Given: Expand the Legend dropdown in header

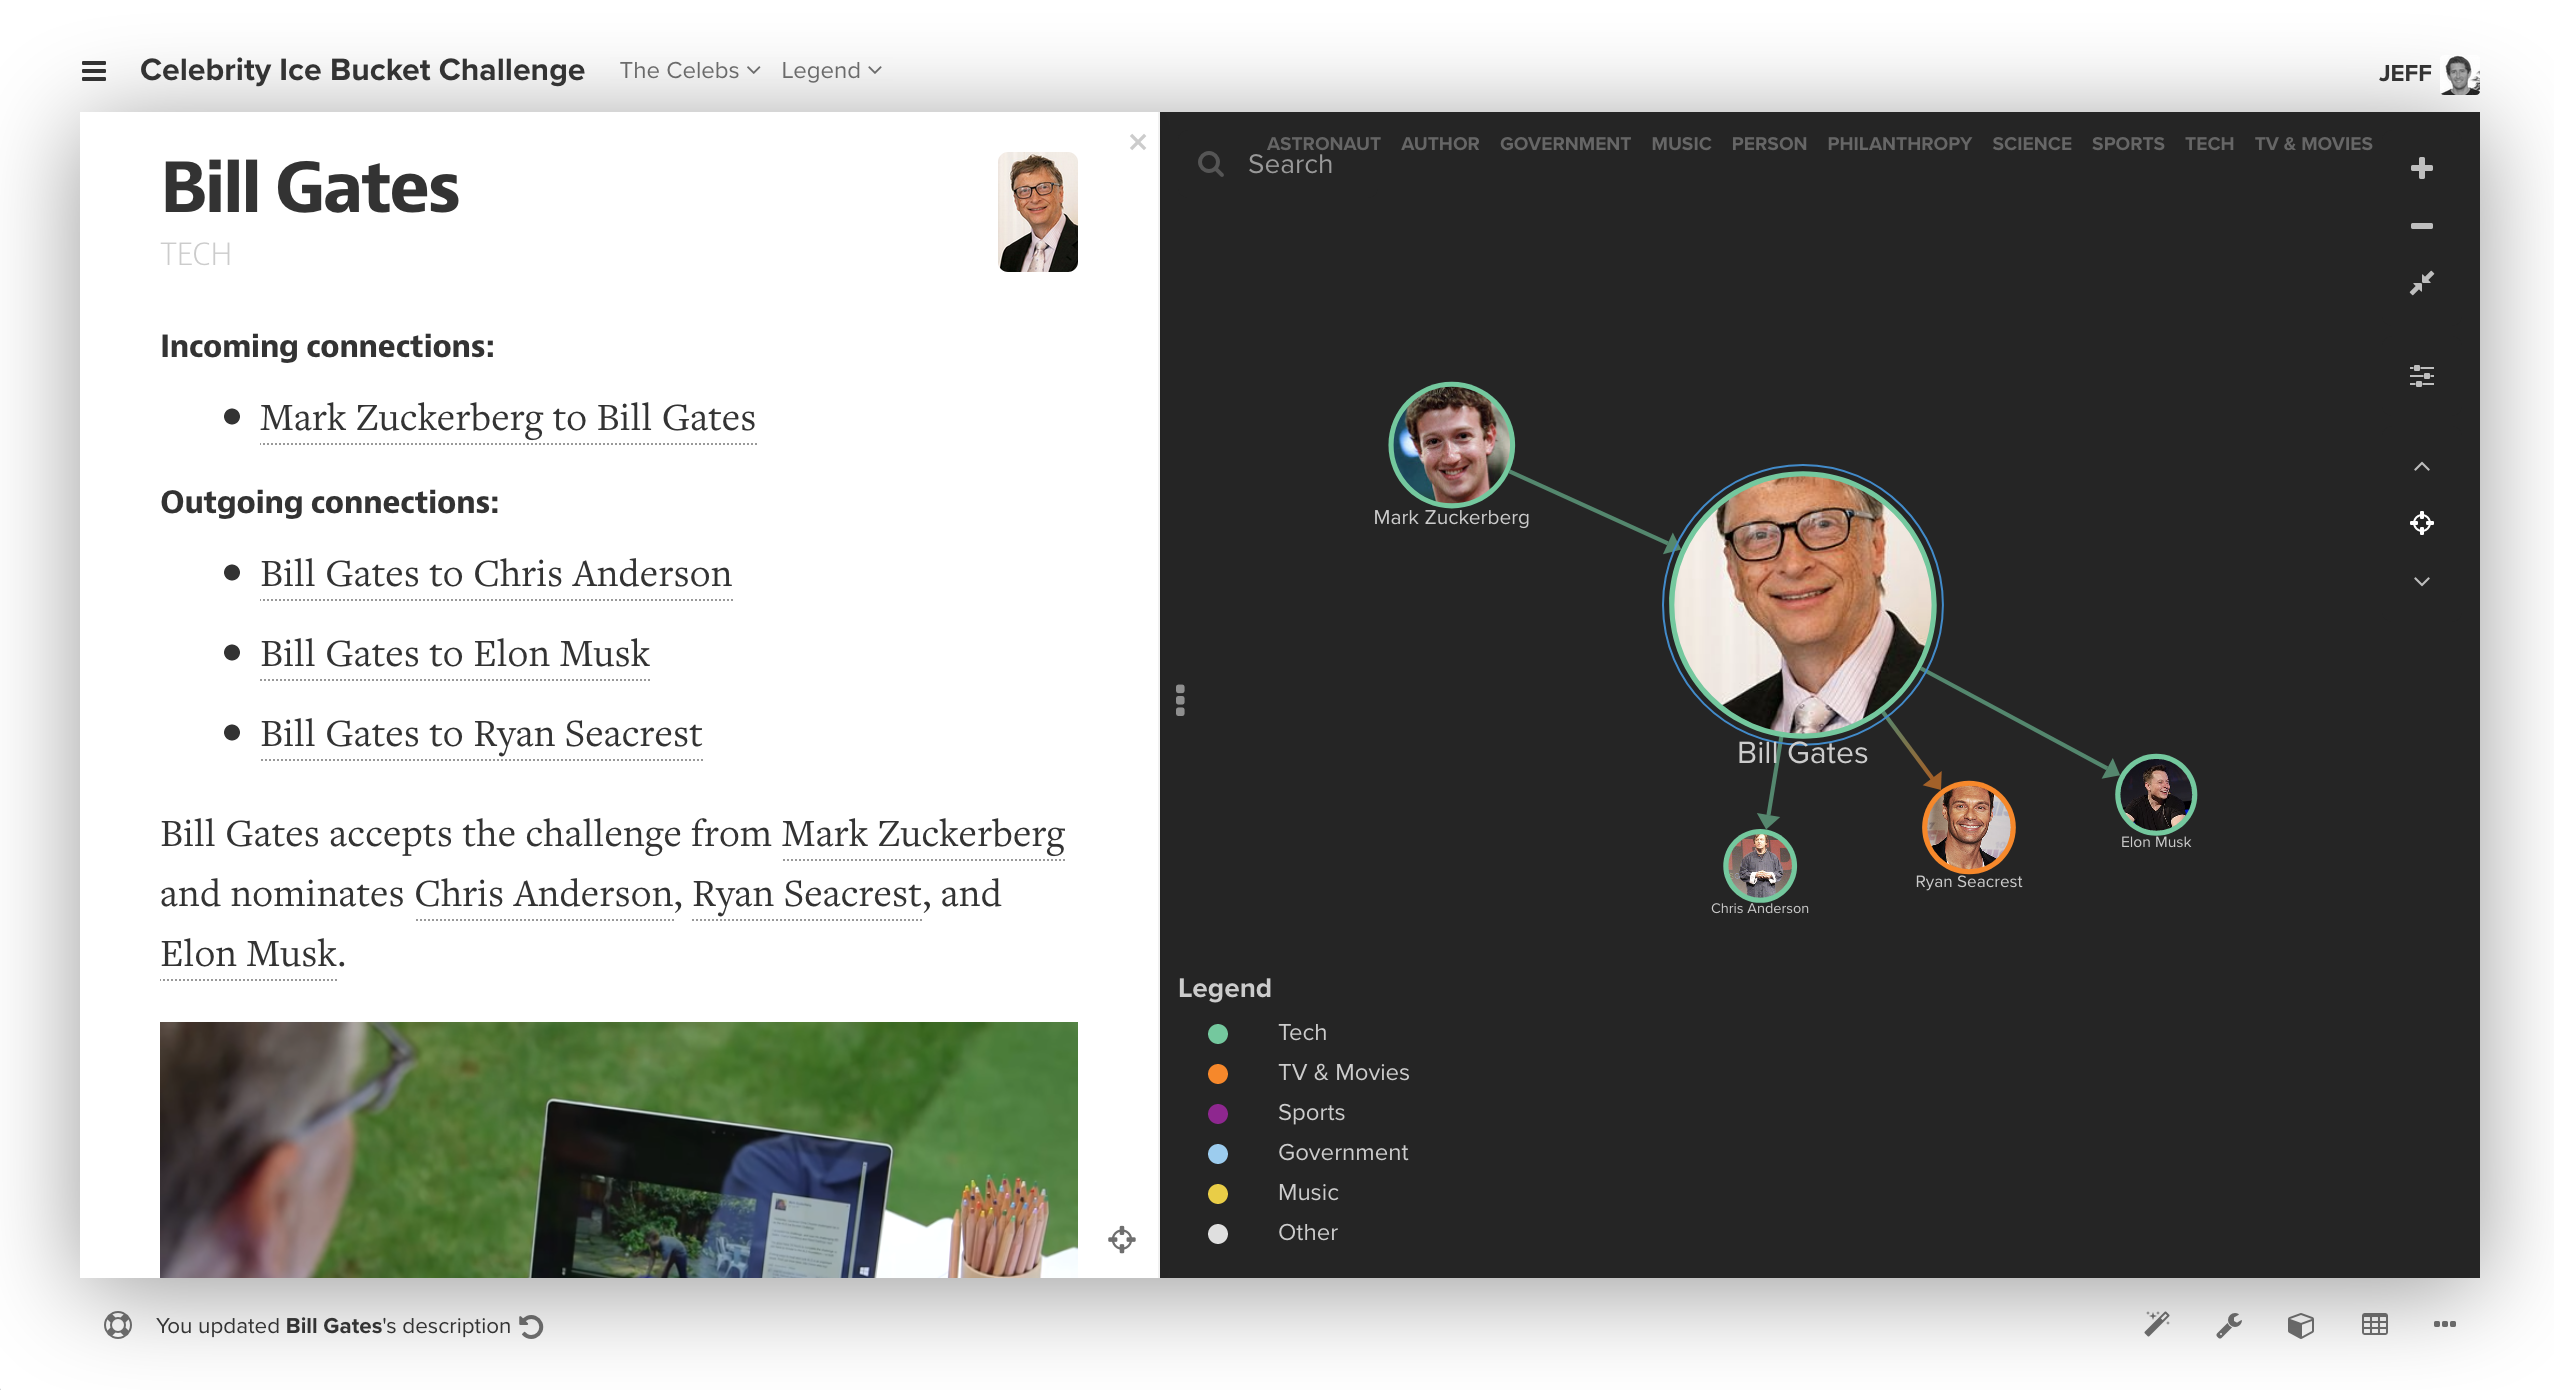Looking at the screenshot, I should (831, 71).
